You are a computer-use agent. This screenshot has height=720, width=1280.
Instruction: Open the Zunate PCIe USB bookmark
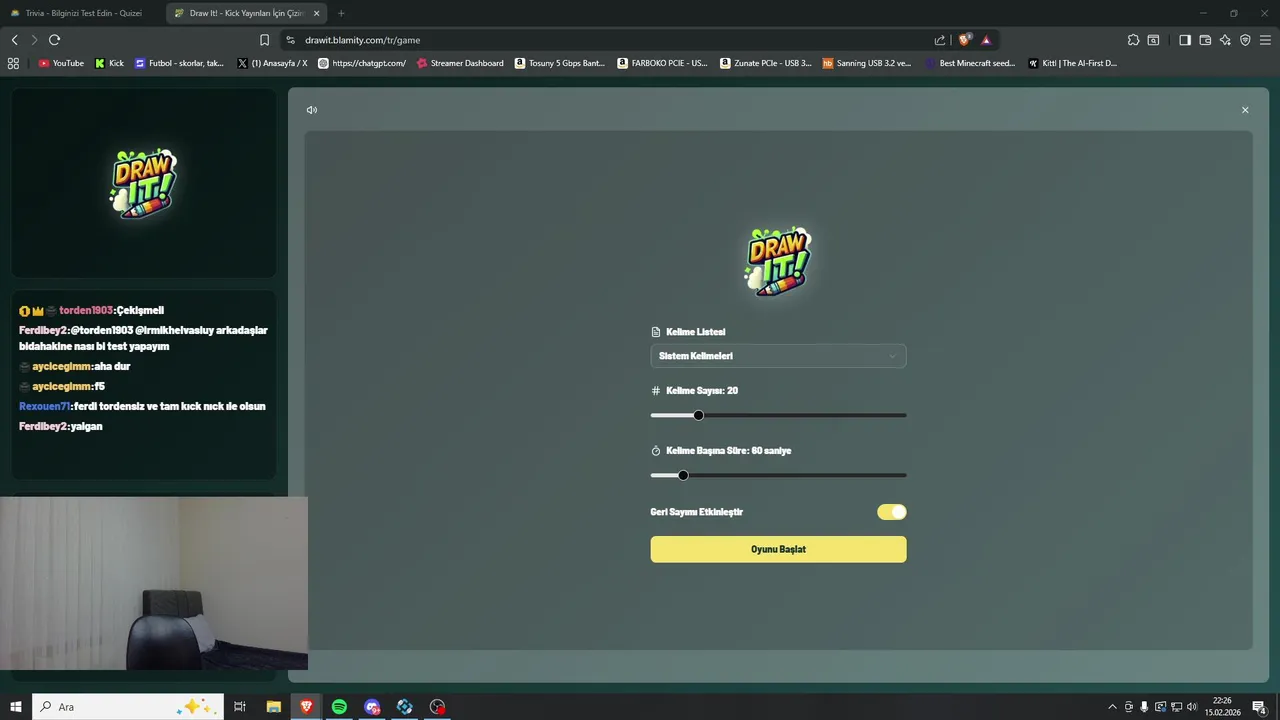click(765, 63)
